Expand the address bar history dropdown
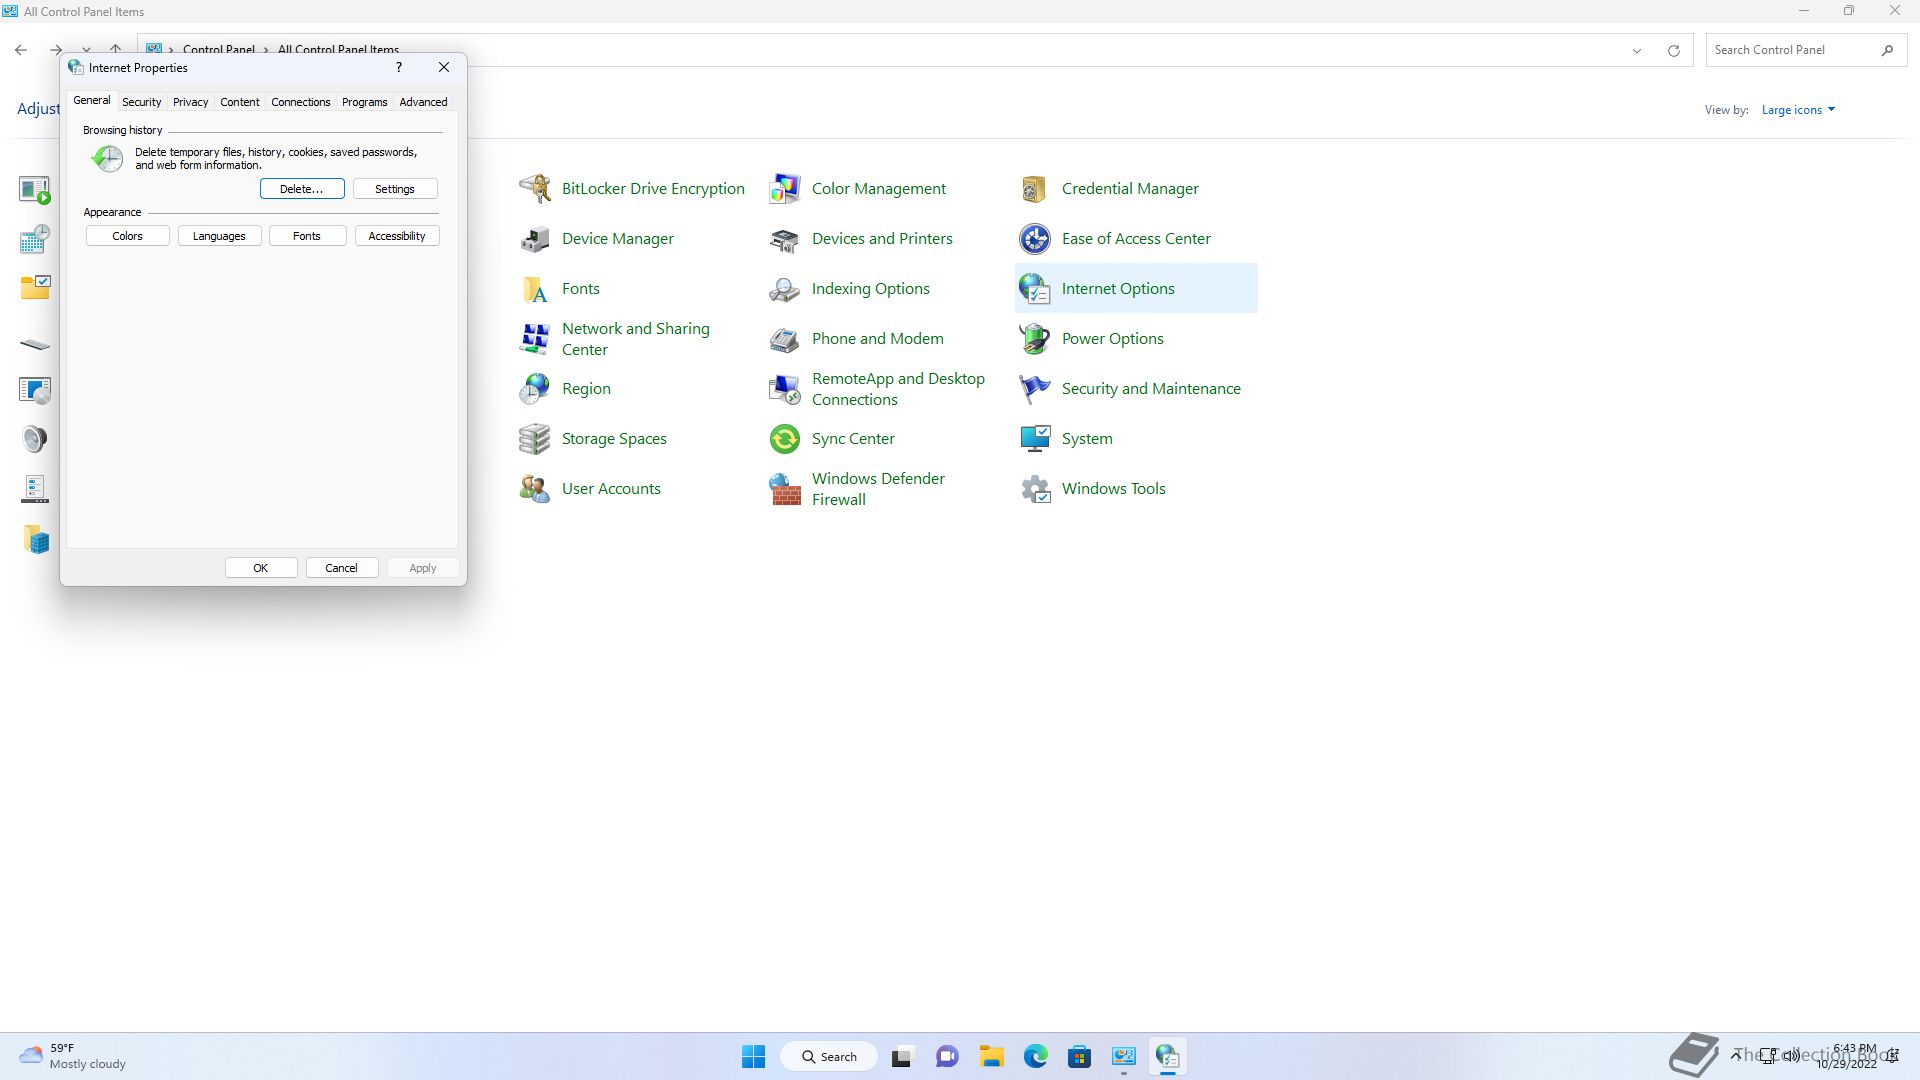The image size is (1920, 1080). (1637, 50)
